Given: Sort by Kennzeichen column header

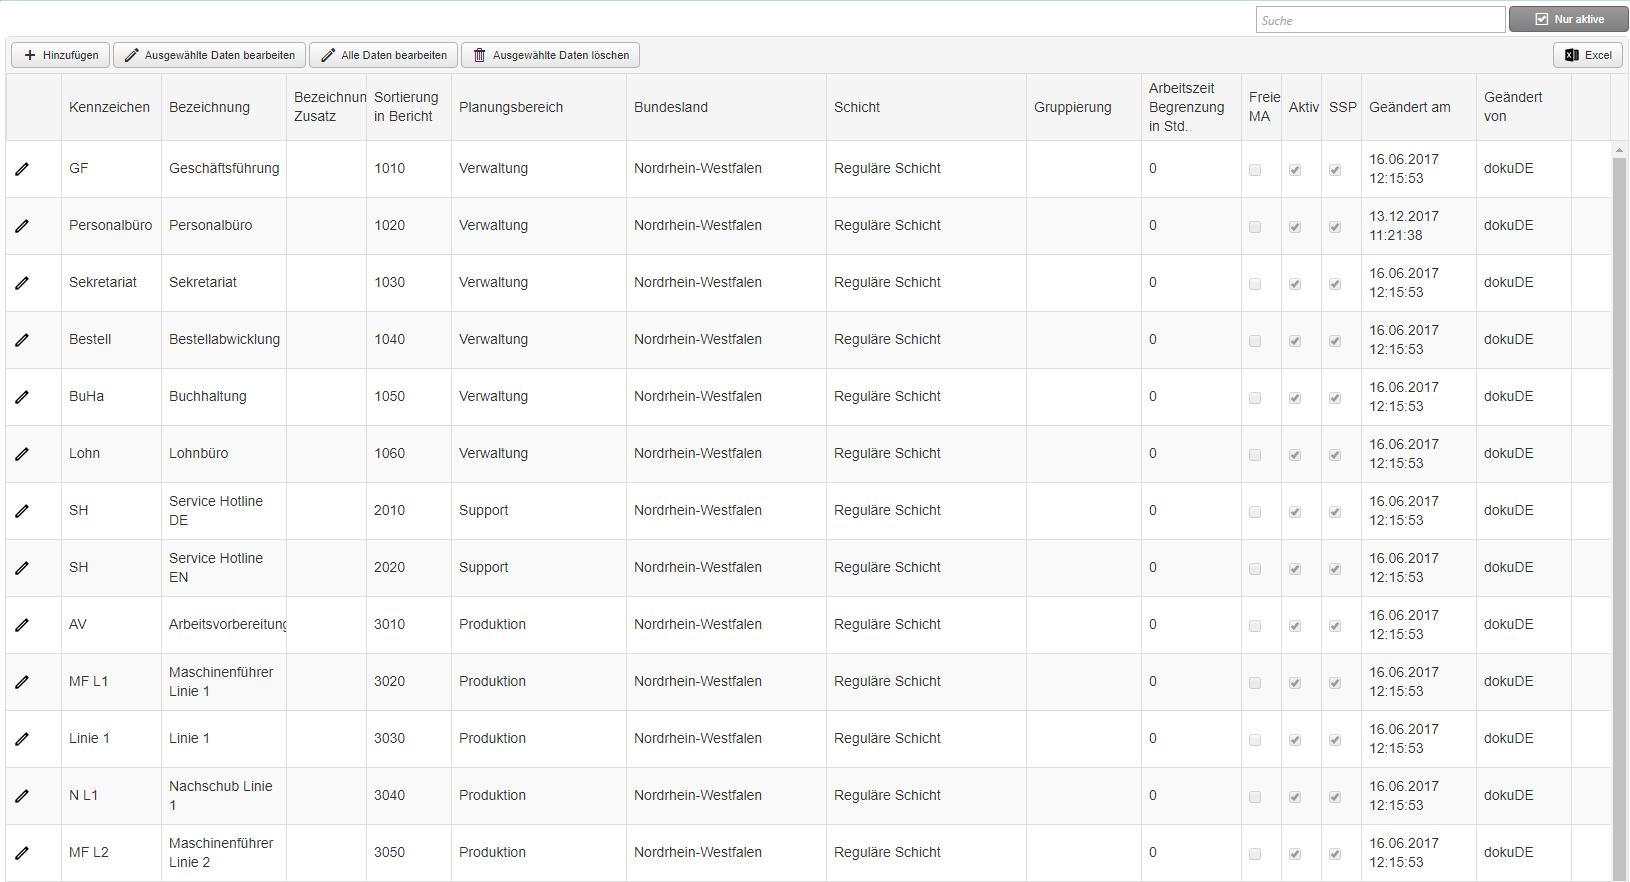Looking at the screenshot, I should pyautogui.click(x=109, y=107).
